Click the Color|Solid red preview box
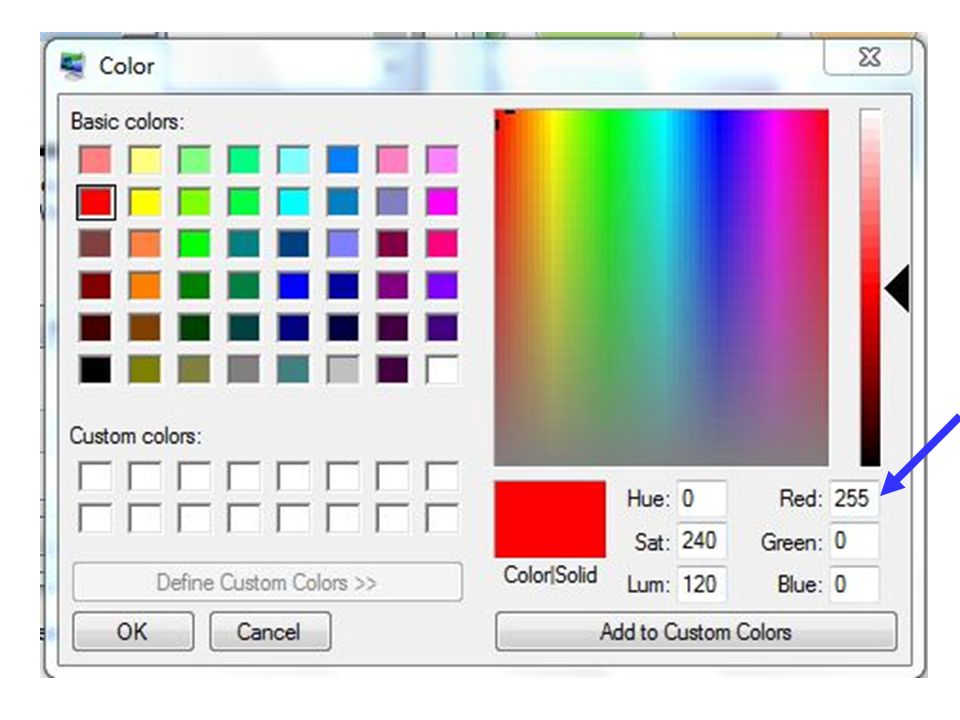 point(550,519)
